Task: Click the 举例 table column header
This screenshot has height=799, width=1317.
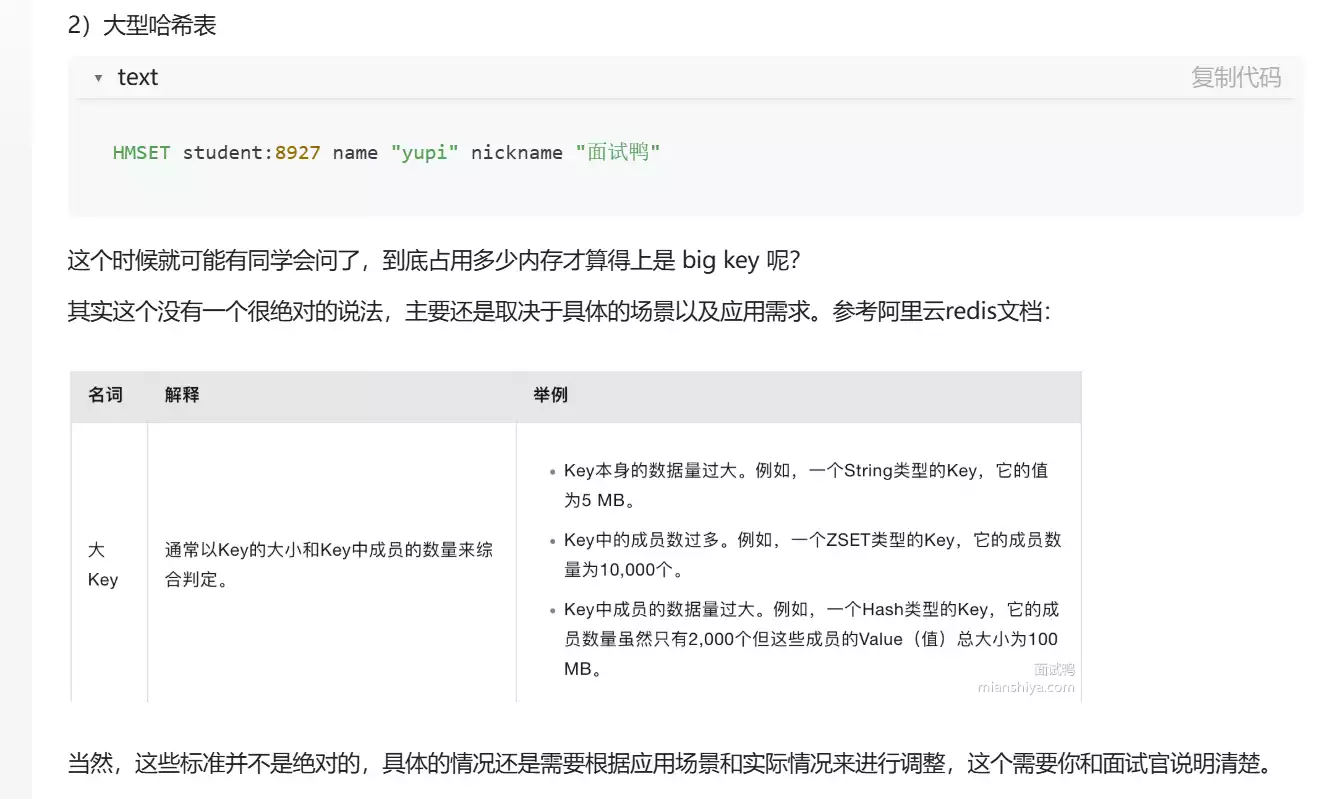Action: [550, 395]
